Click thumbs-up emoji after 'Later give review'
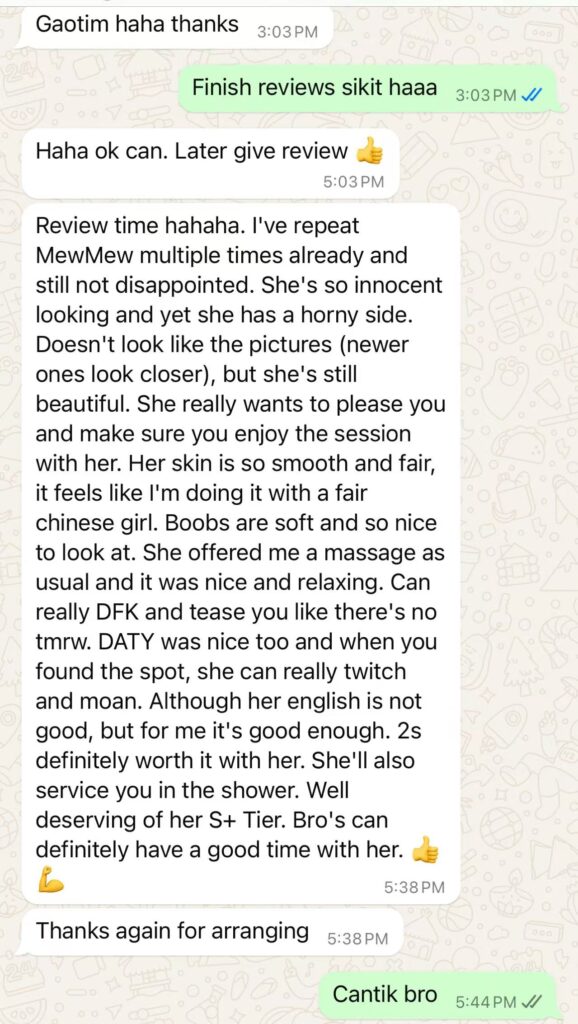This screenshot has width=578, height=1024. (370, 153)
